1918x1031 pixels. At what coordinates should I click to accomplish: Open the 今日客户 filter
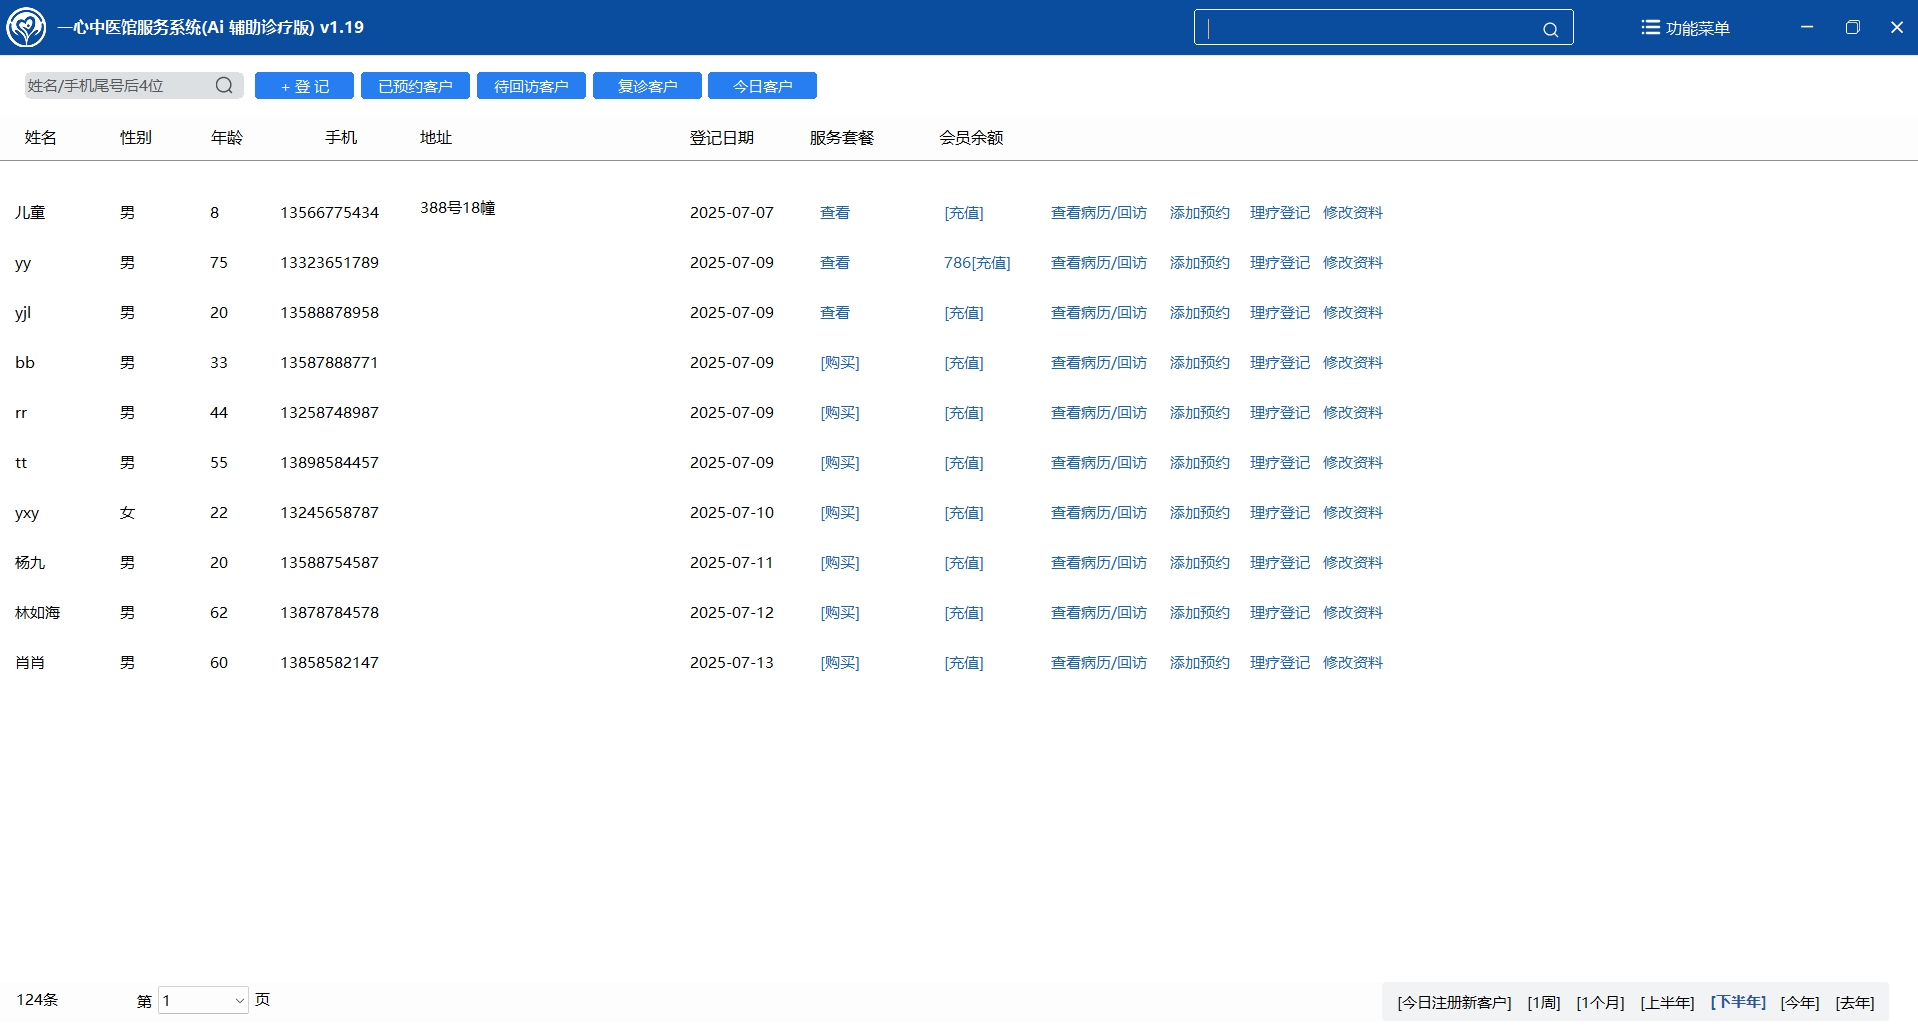pyautogui.click(x=762, y=86)
